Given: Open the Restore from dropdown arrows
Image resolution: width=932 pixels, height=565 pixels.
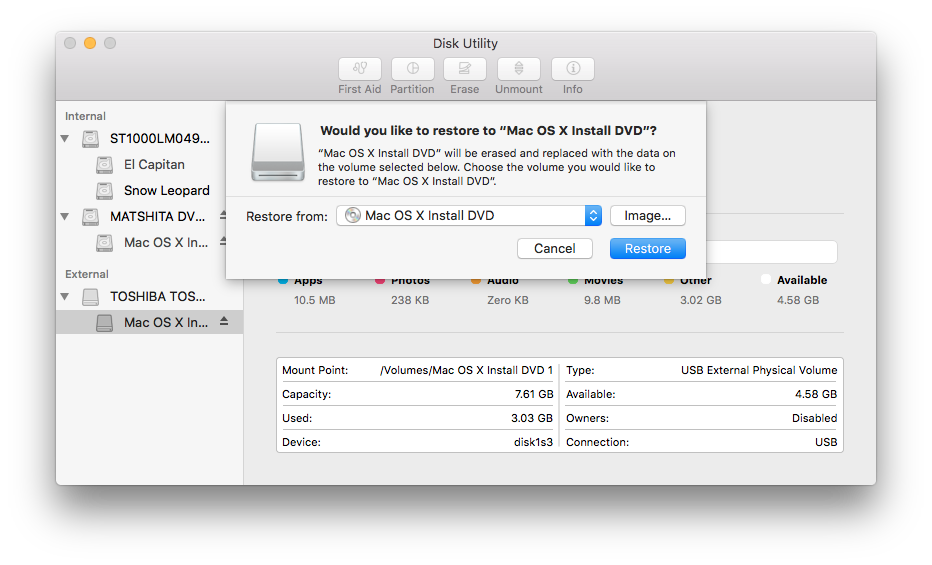Looking at the screenshot, I should [x=593, y=216].
